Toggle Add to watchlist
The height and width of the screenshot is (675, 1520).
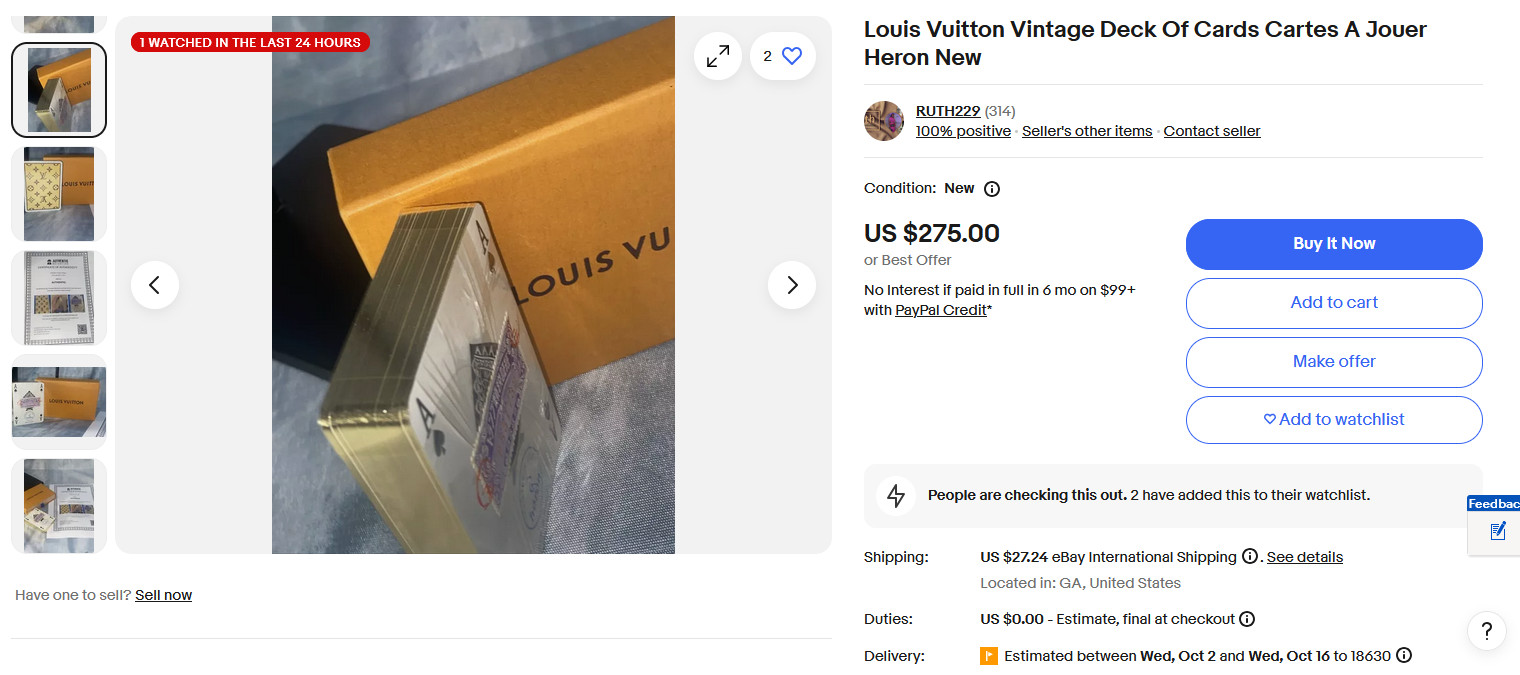coord(1334,420)
